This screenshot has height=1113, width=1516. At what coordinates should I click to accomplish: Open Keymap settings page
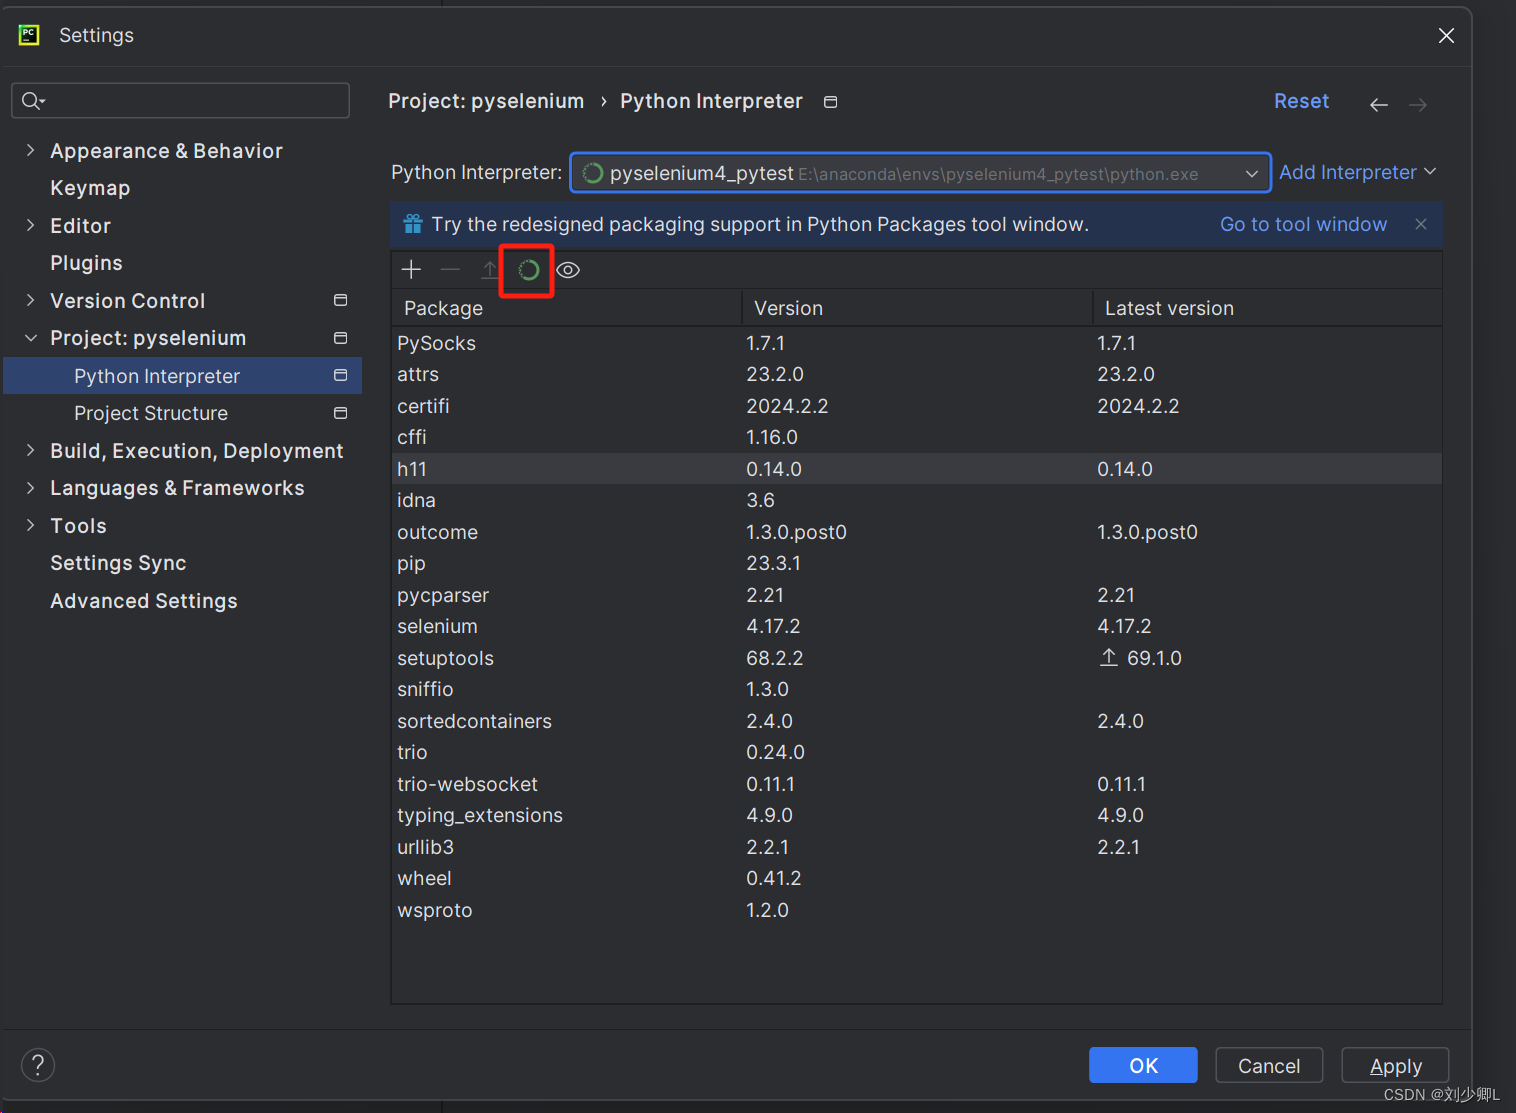(x=90, y=188)
